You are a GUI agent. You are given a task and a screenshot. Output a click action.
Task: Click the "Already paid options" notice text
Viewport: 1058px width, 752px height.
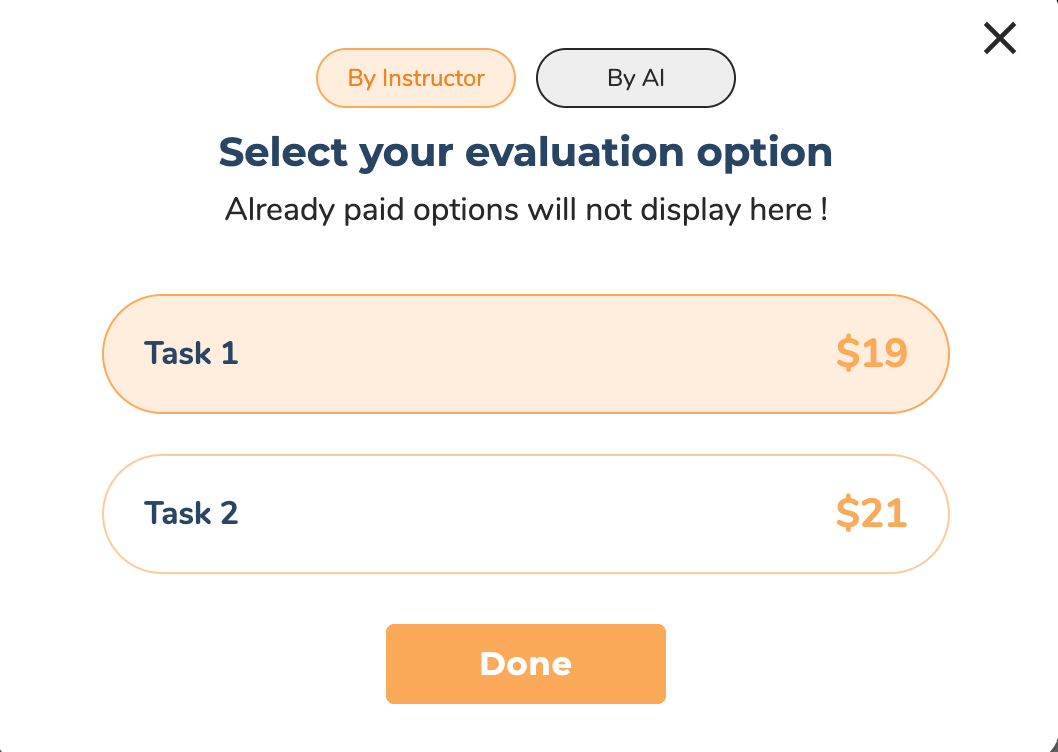coord(525,210)
